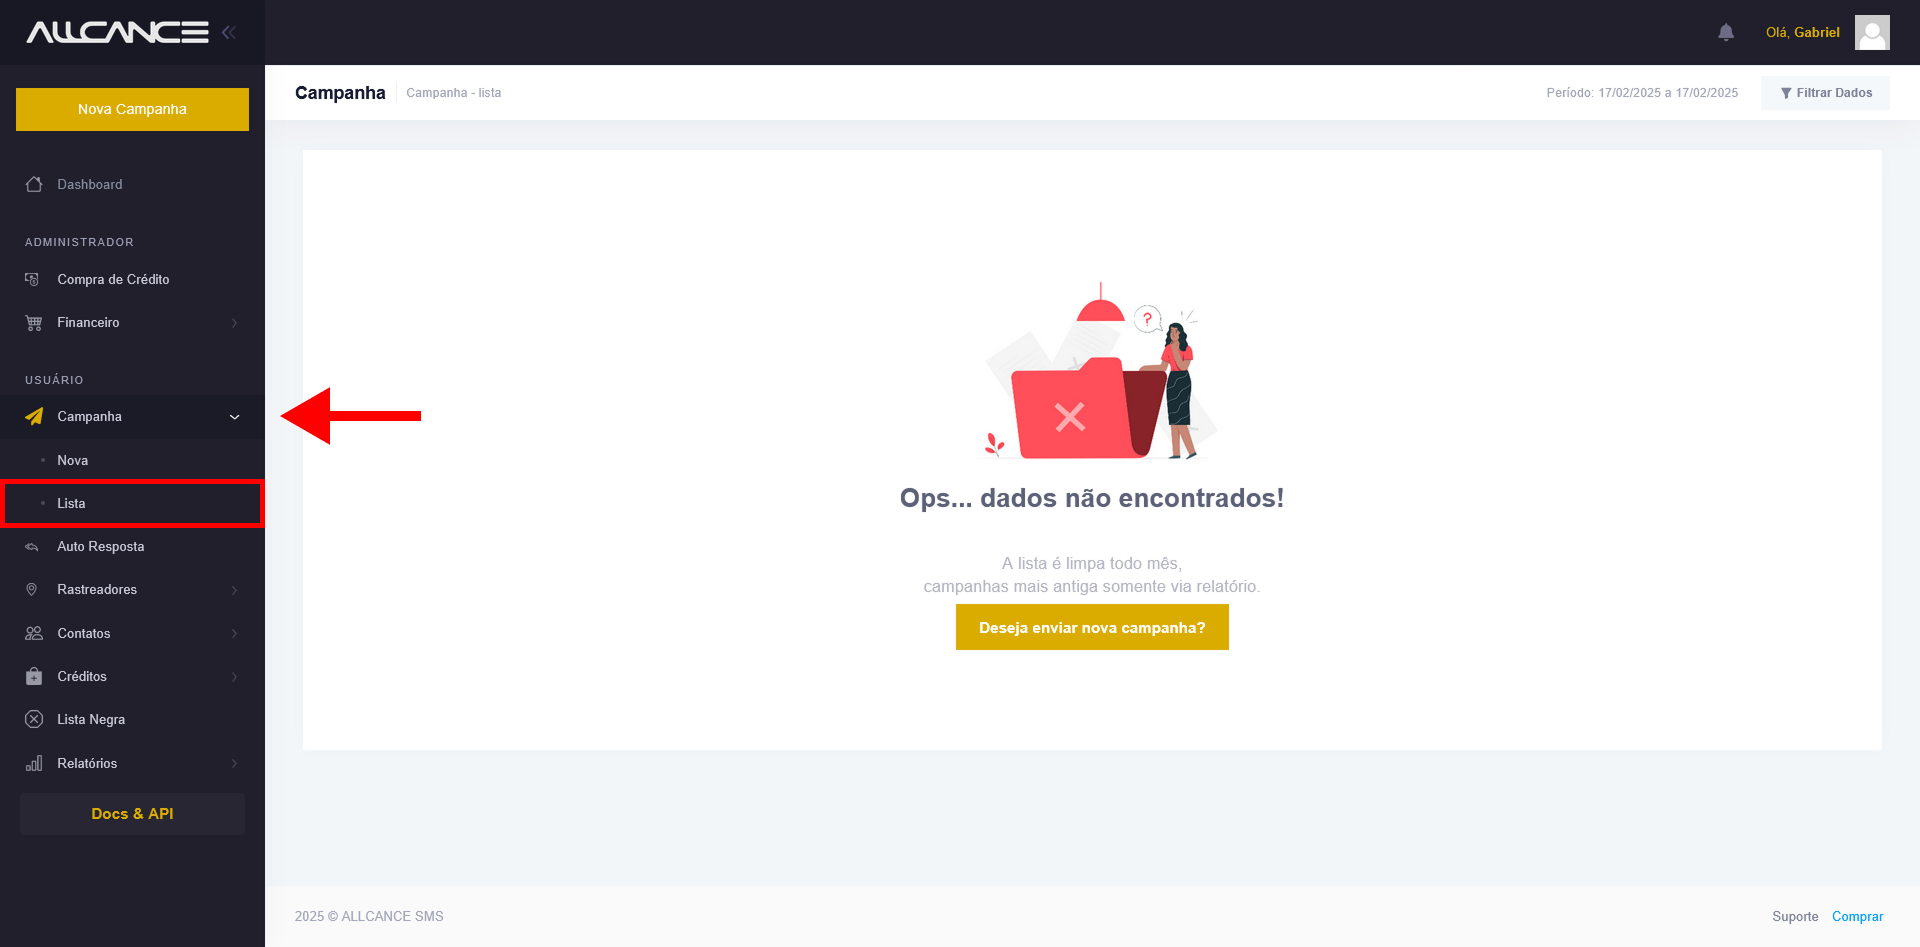
Task: Open Lista Negra menu item
Action: (132, 719)
